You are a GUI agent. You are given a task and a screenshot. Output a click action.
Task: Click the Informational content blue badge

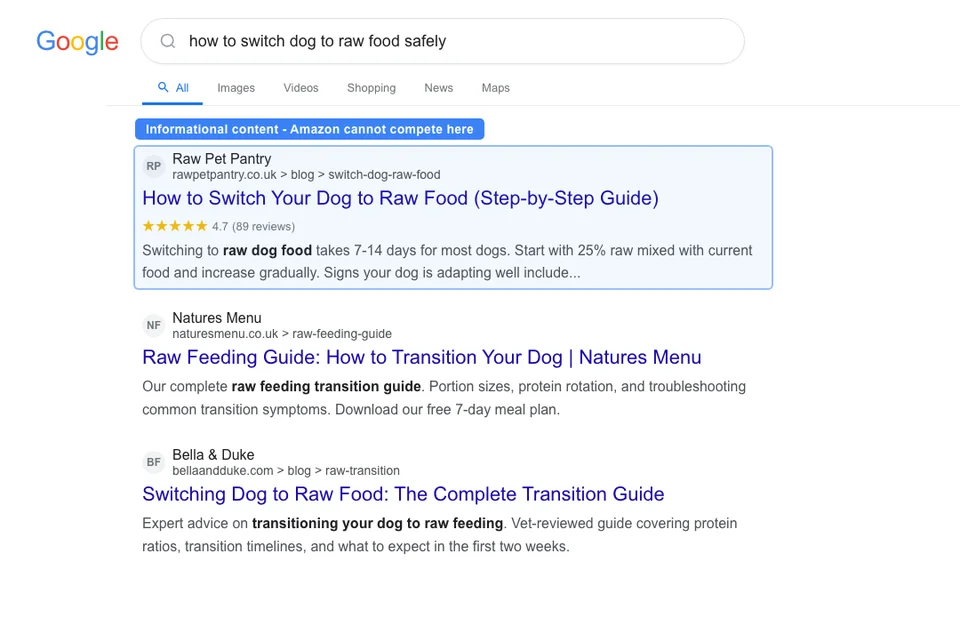tap(310, 129)
